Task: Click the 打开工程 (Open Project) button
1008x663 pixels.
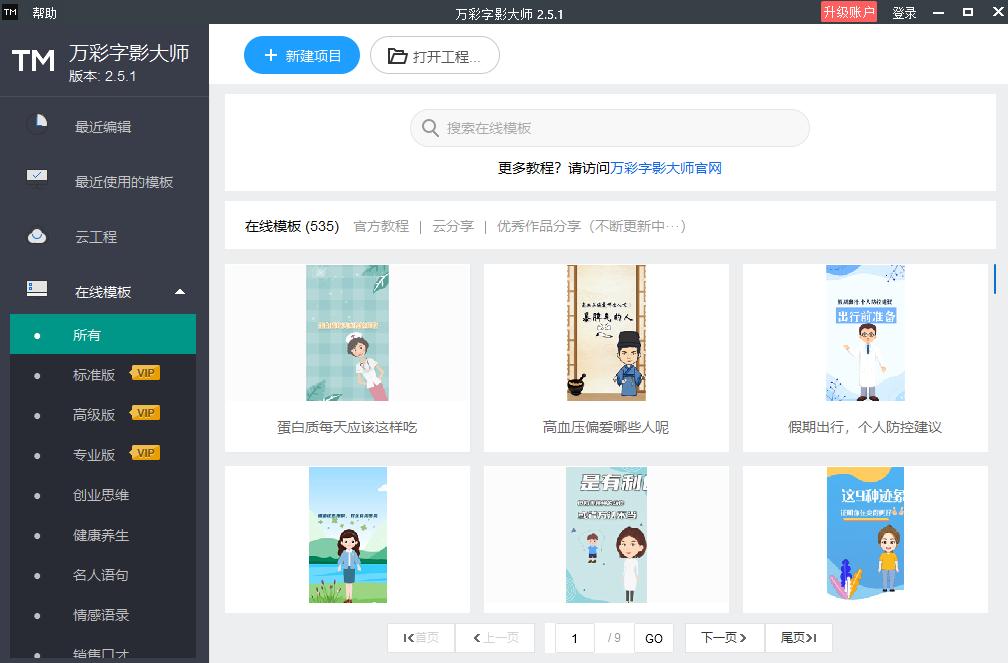Action: (x=435, y=56)
